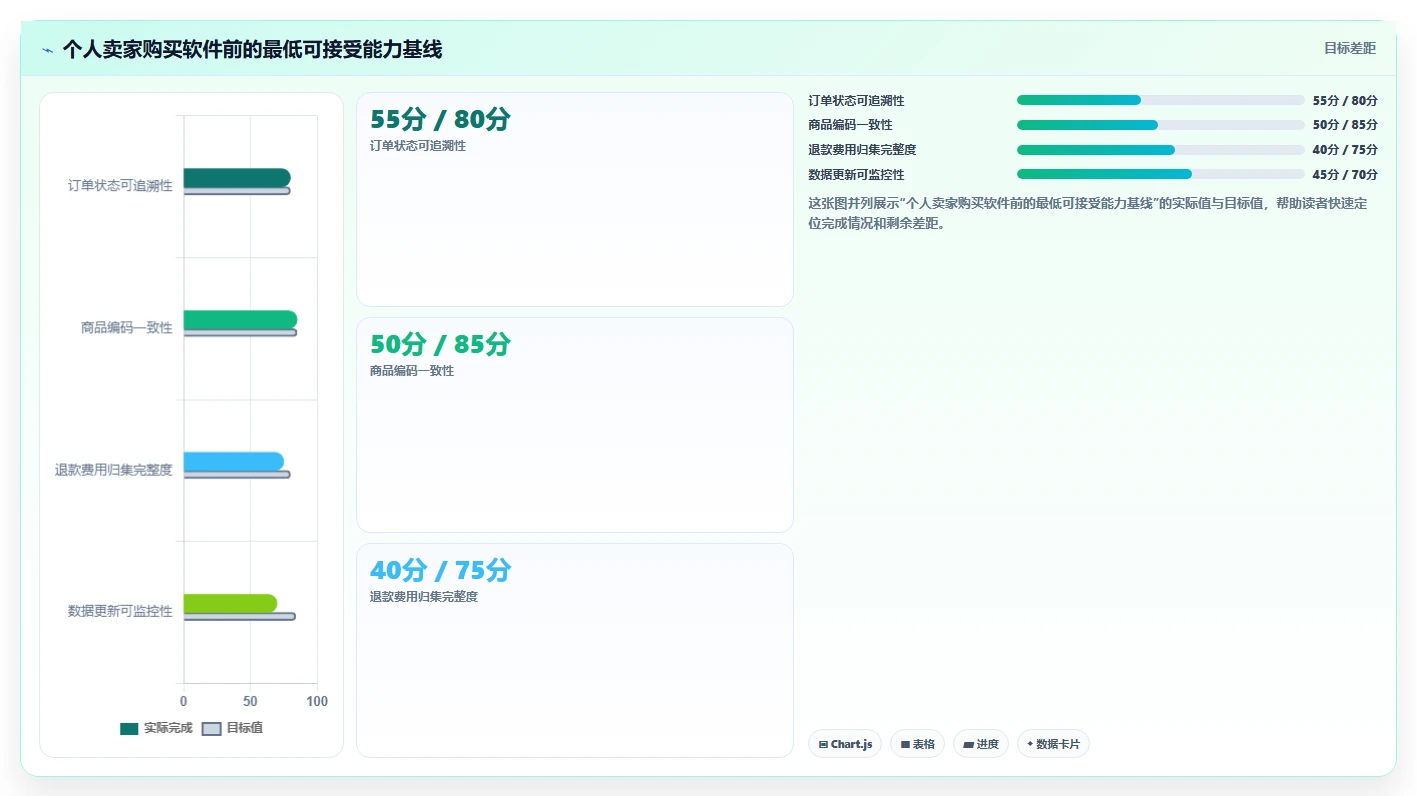The width and height of the screenshot is (1417, 796).
Task: Click the 商品编码一致性 chart axis label
Action: [127, 328]
